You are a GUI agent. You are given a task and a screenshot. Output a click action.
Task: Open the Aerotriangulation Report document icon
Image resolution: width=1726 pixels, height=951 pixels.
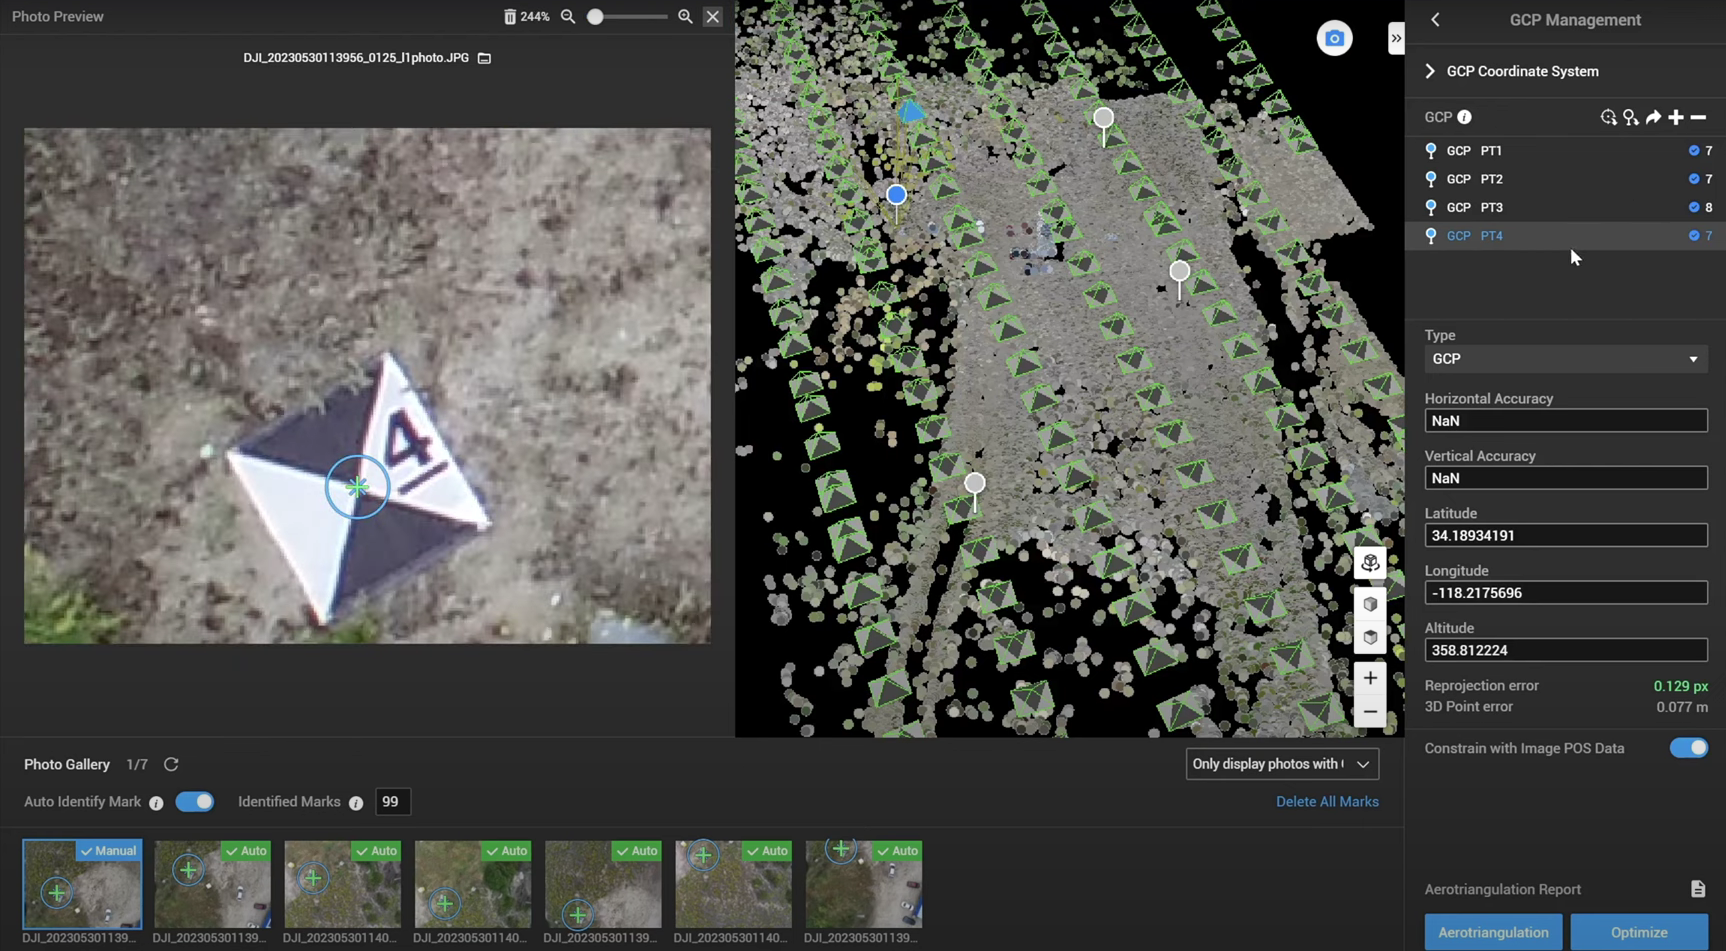point(1698,889)
